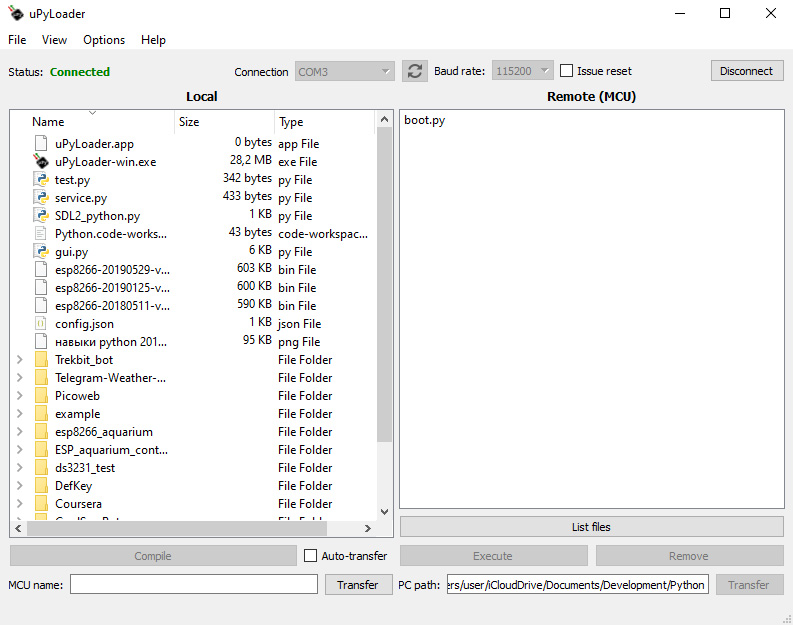Image resolution: width=793 pixels, height=625 pixels.
Task: Open the Baud rate 115200 dropdown
Action: 522,71
